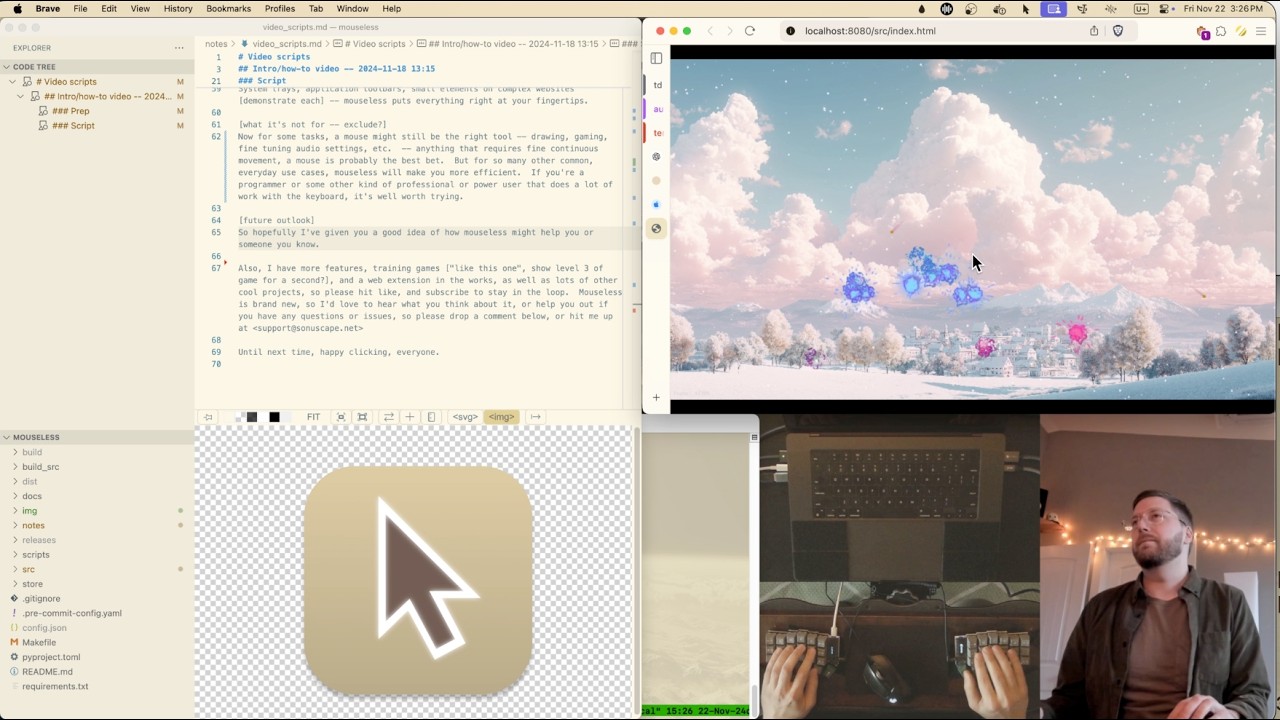The width and height of the screenshot is (1280, 720).
Task: Choose the black background swatch in the preview
Action: coord(274,417)
